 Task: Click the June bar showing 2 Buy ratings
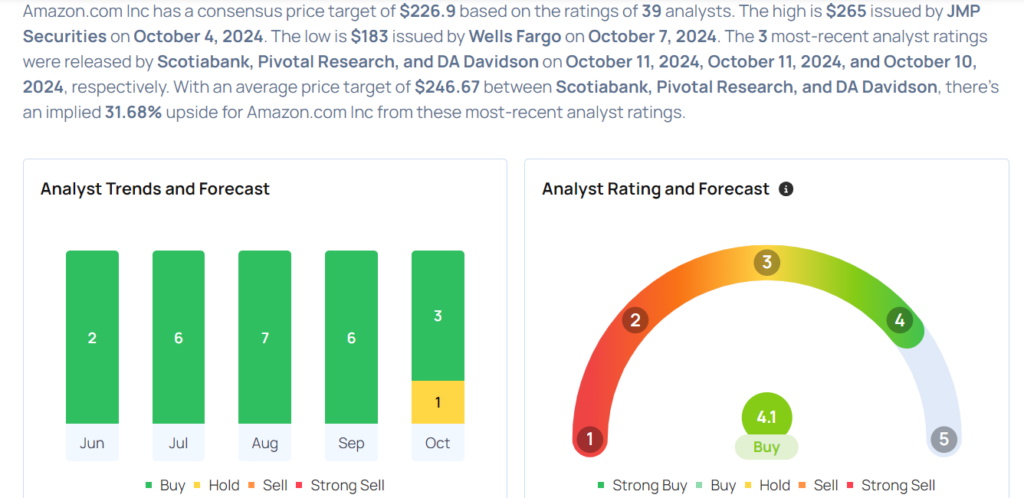tap(92, 337)
